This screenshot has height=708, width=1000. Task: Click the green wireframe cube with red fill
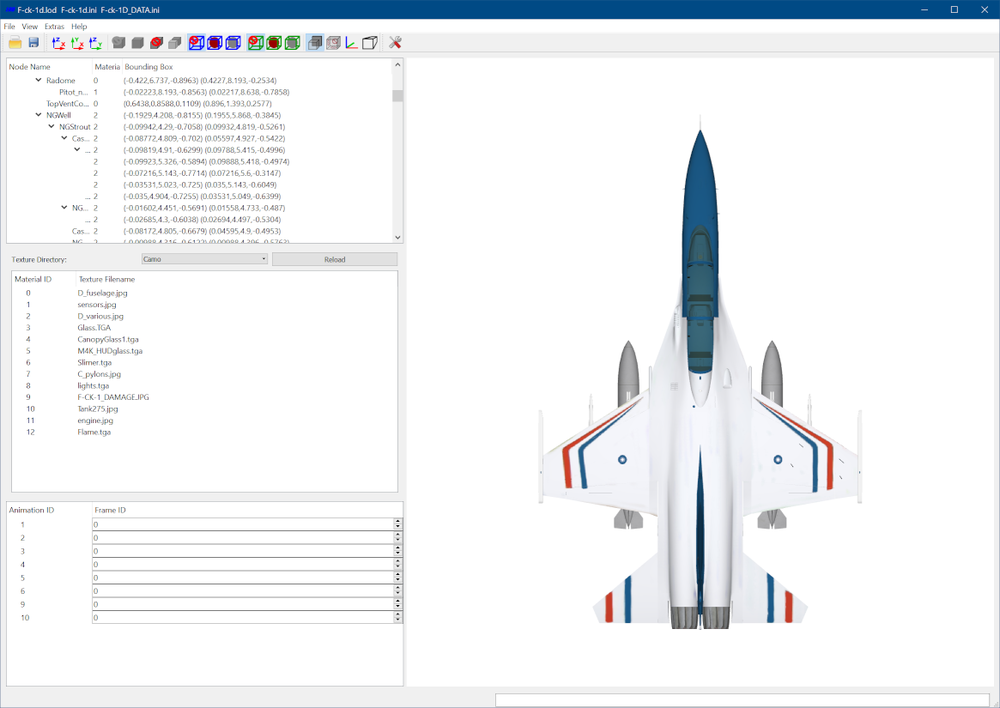click(274, 43)
